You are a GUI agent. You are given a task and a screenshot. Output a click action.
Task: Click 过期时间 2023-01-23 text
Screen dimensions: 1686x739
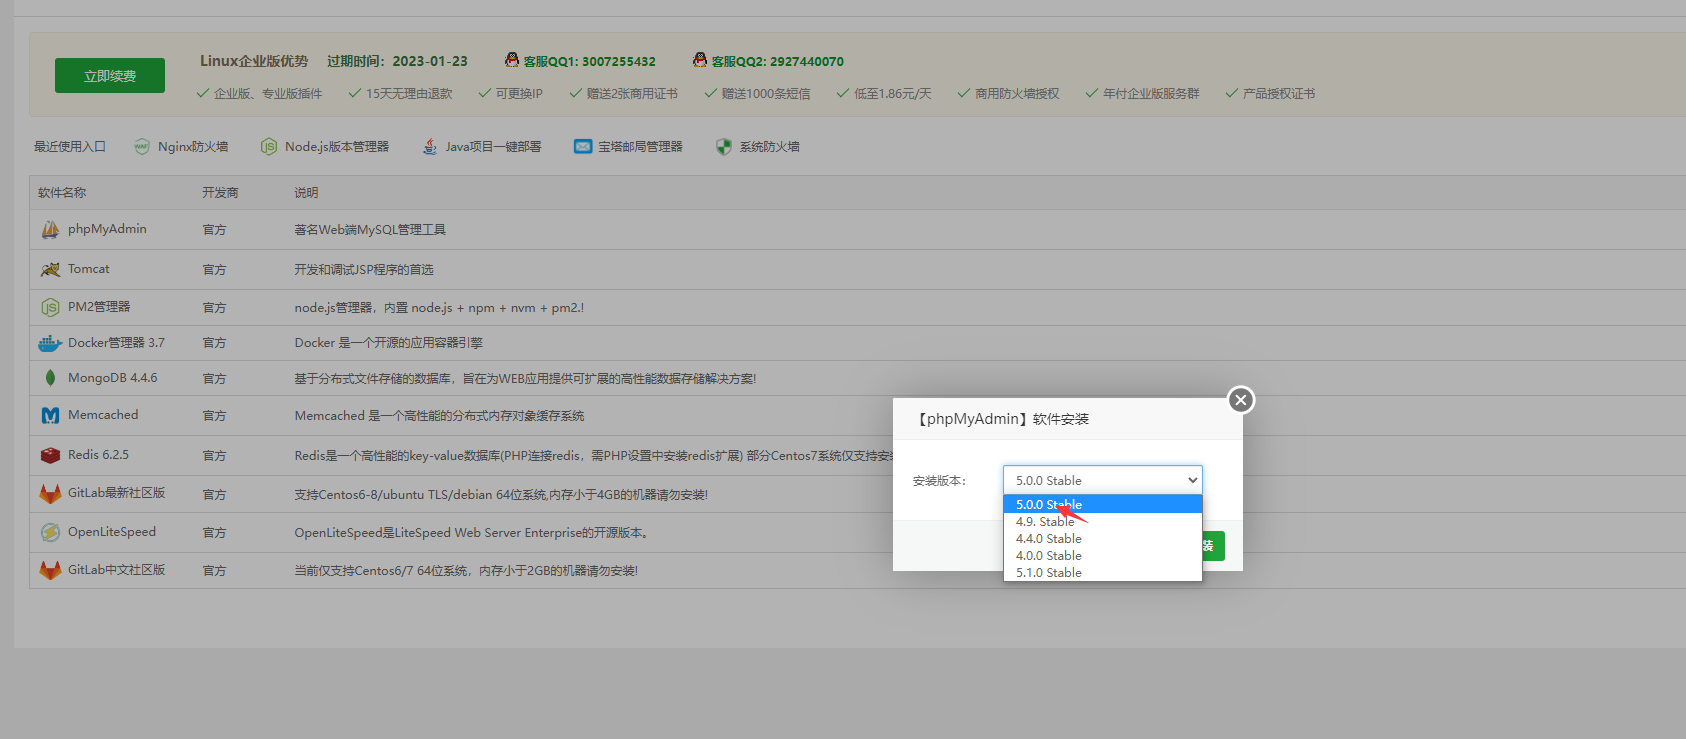397,61
